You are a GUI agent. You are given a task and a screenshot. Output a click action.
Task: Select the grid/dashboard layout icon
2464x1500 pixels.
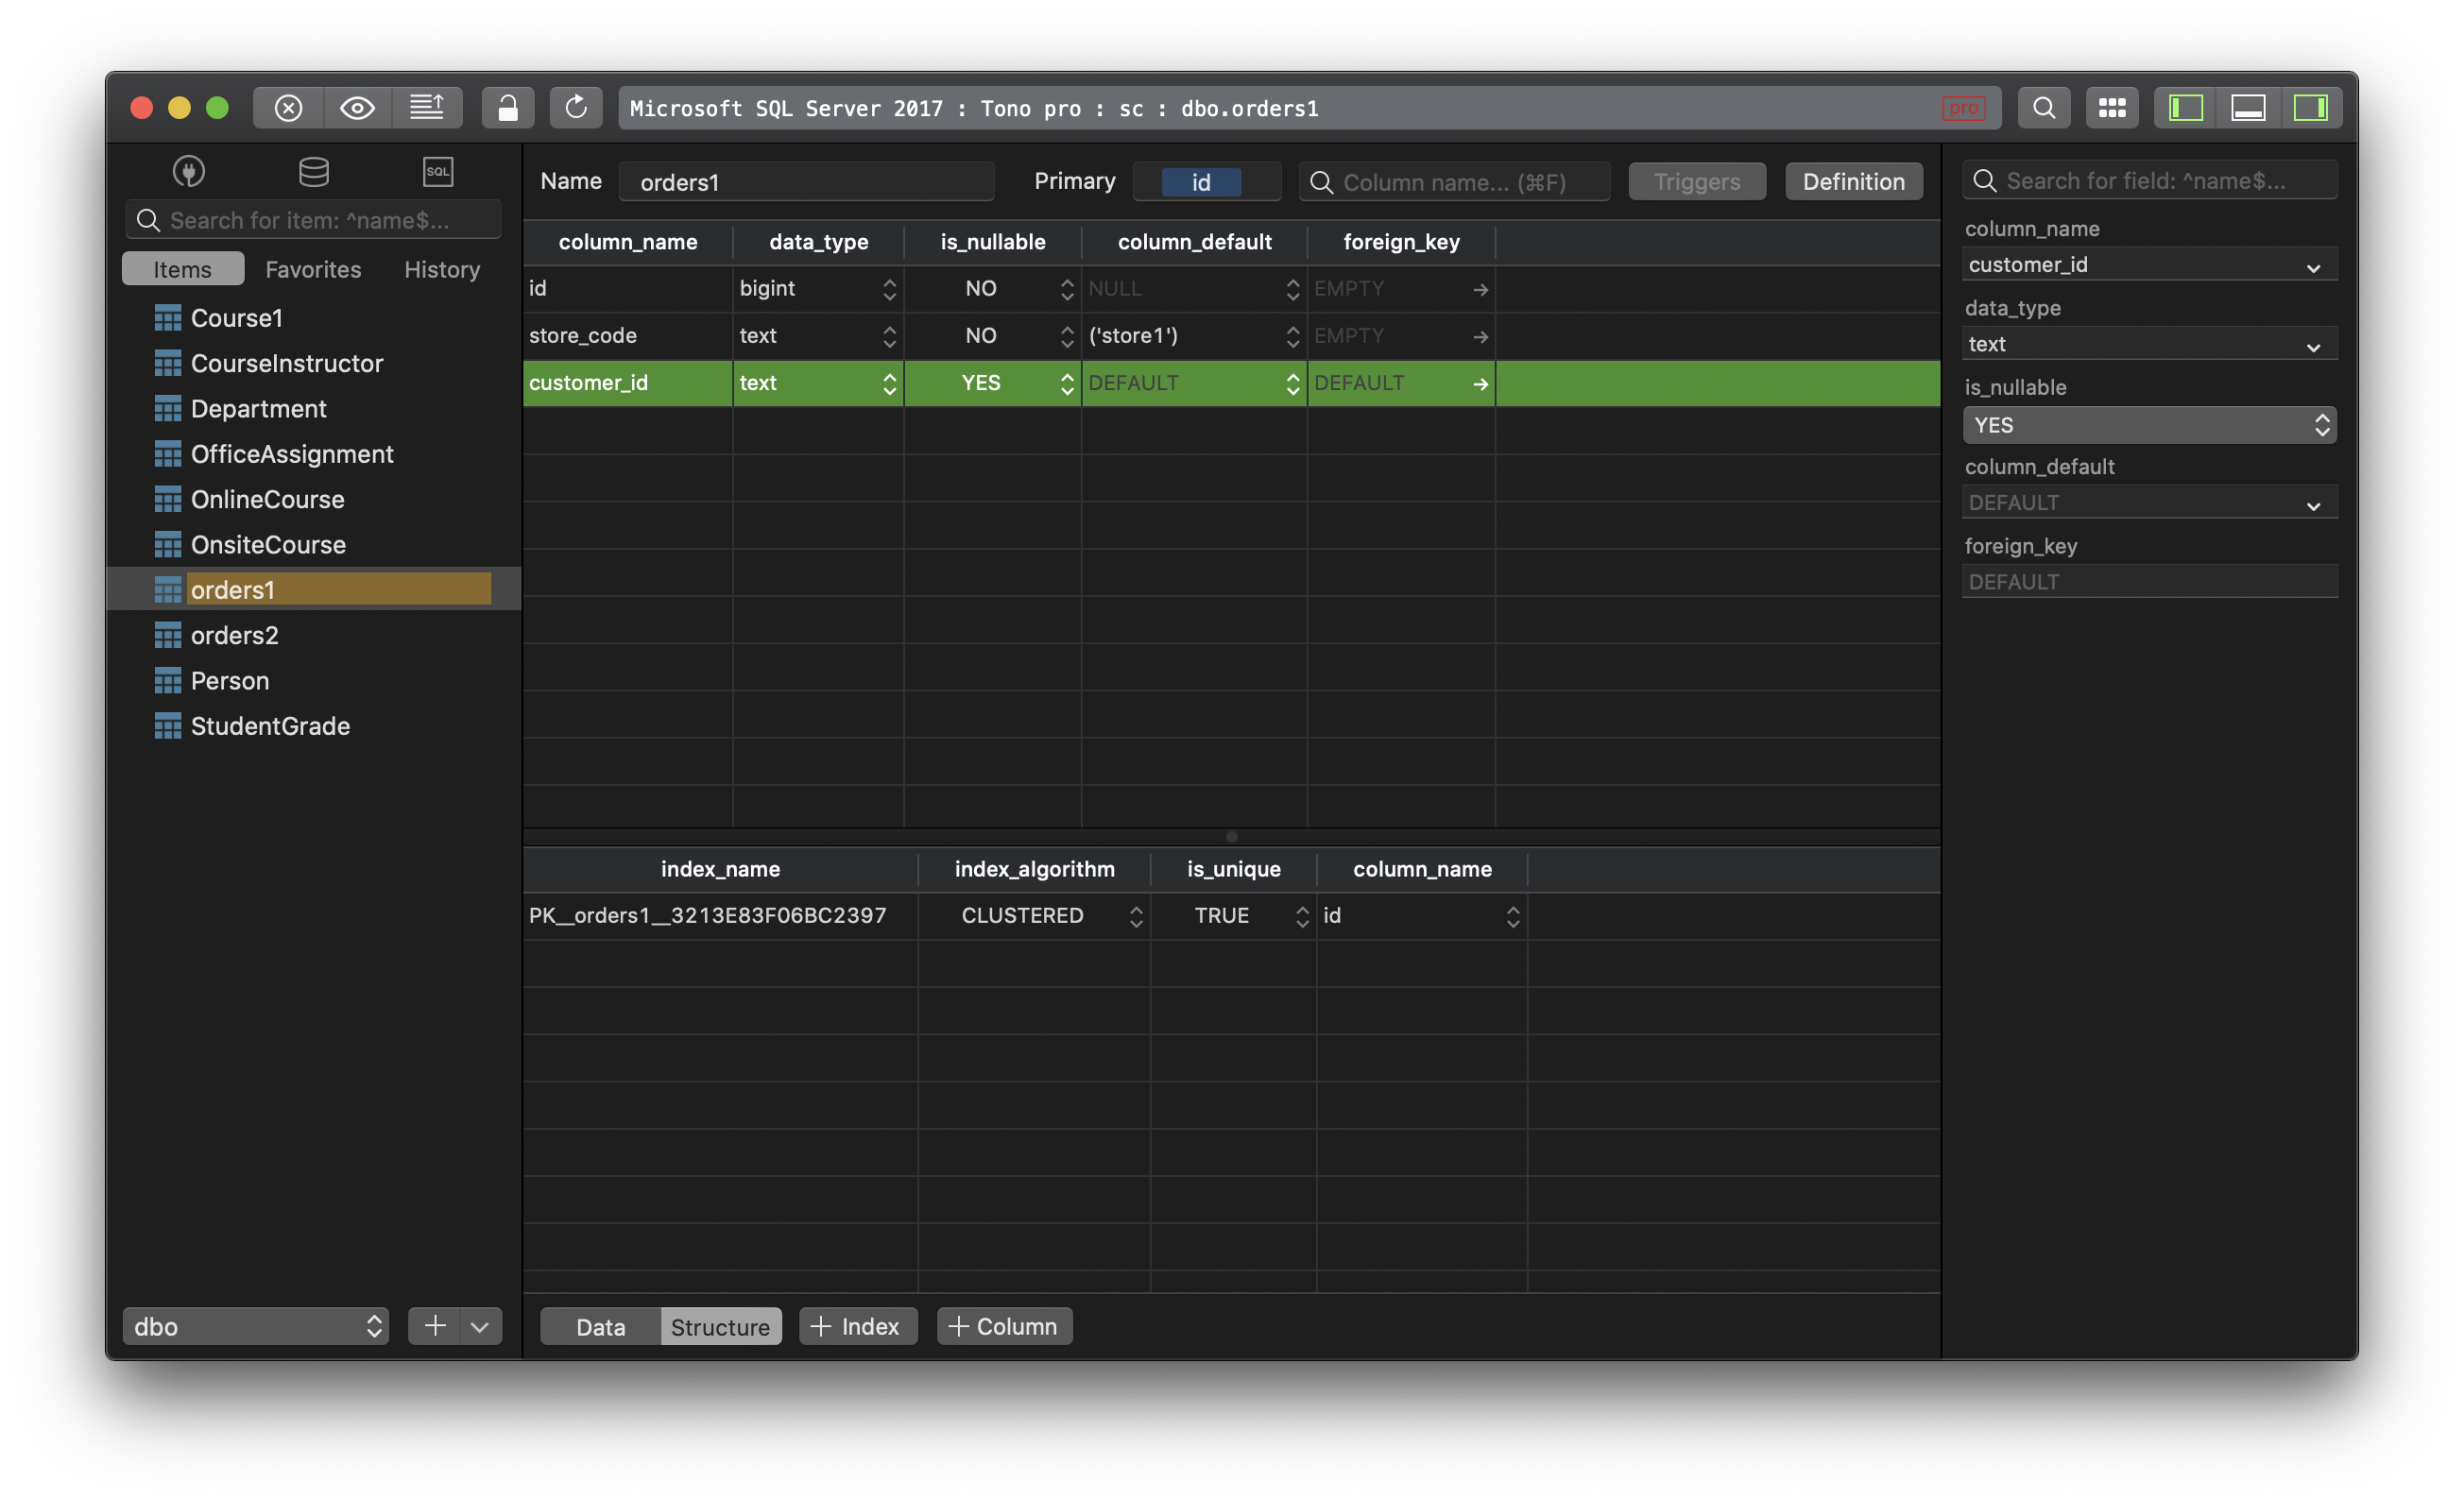click(x=2107, y=106)
